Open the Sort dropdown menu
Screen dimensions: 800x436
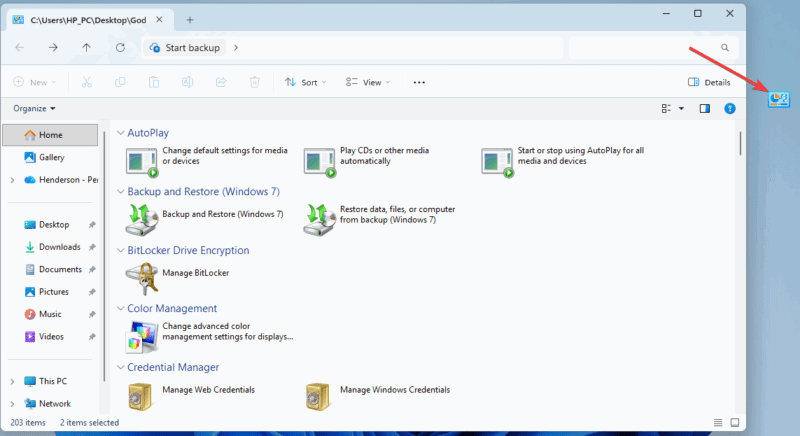306,82
